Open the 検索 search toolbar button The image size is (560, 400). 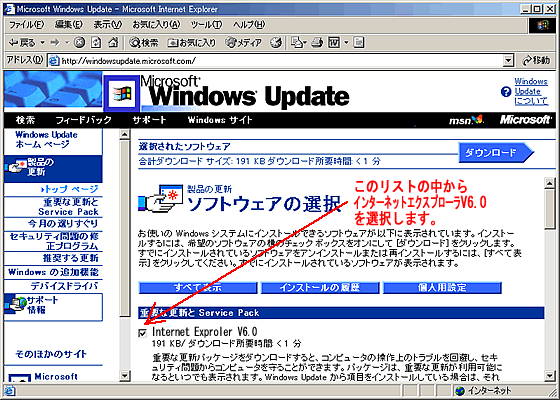(144, 43)
